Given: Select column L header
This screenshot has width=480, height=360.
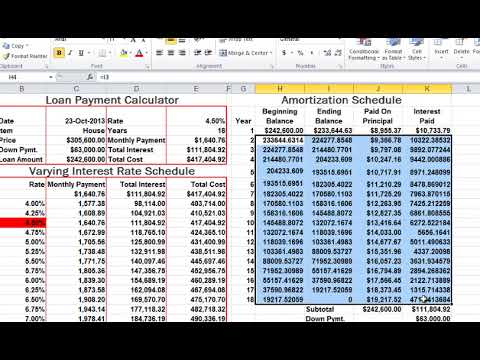Looking at the screenshot, I should tap(468, 89).
